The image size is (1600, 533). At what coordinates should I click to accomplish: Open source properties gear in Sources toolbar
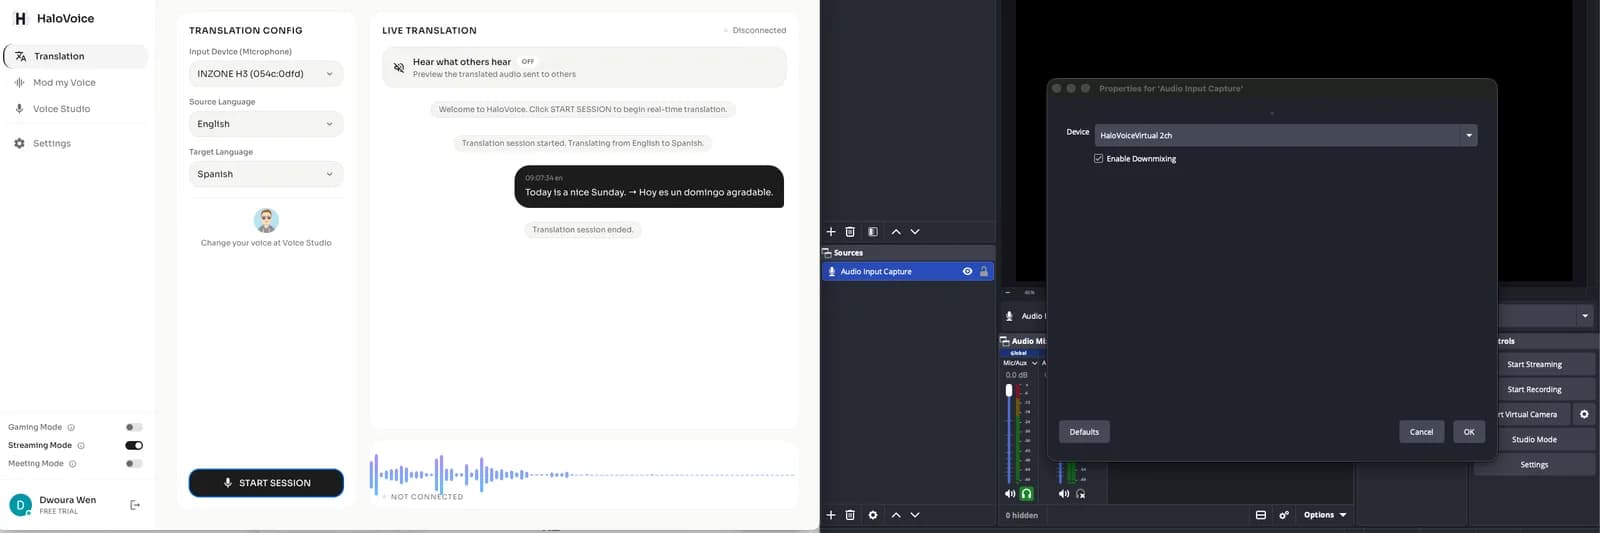tap(873, 515)
